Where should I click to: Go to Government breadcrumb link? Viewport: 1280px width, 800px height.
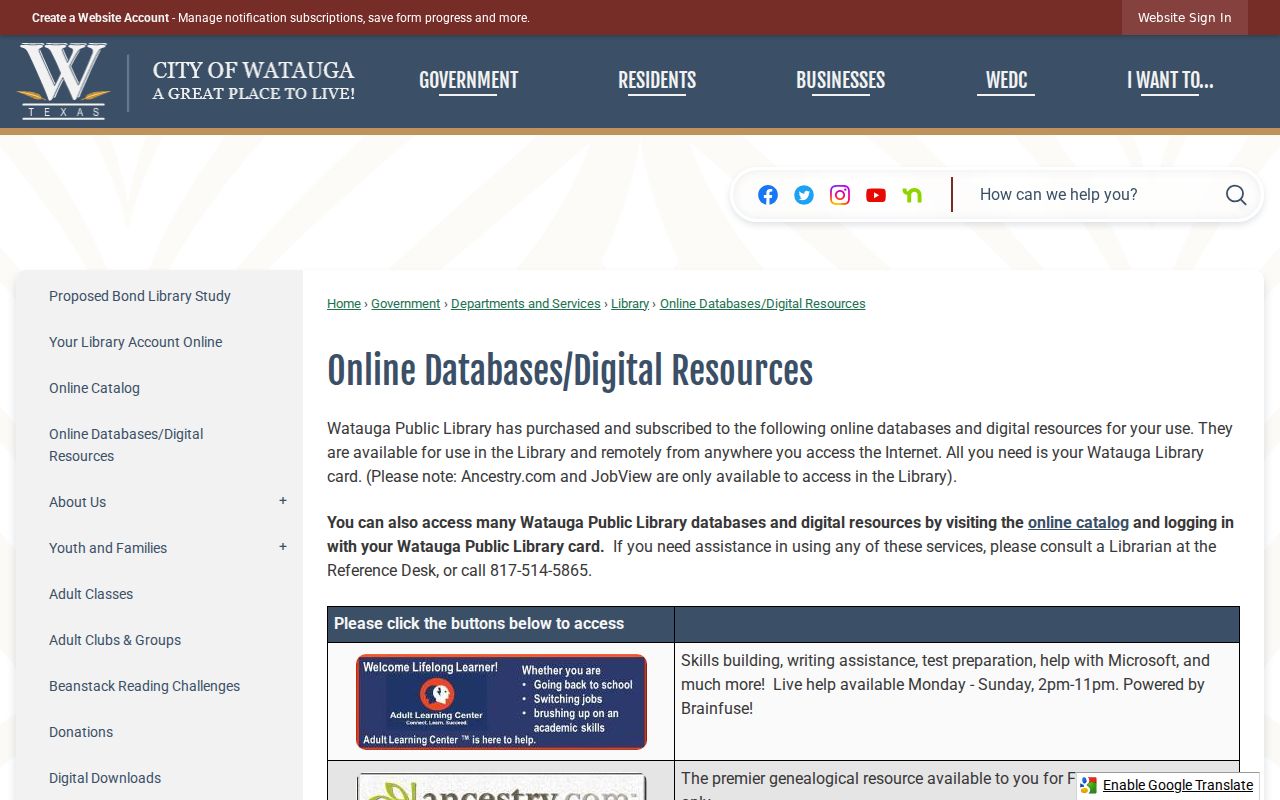[x=406, y=304]
